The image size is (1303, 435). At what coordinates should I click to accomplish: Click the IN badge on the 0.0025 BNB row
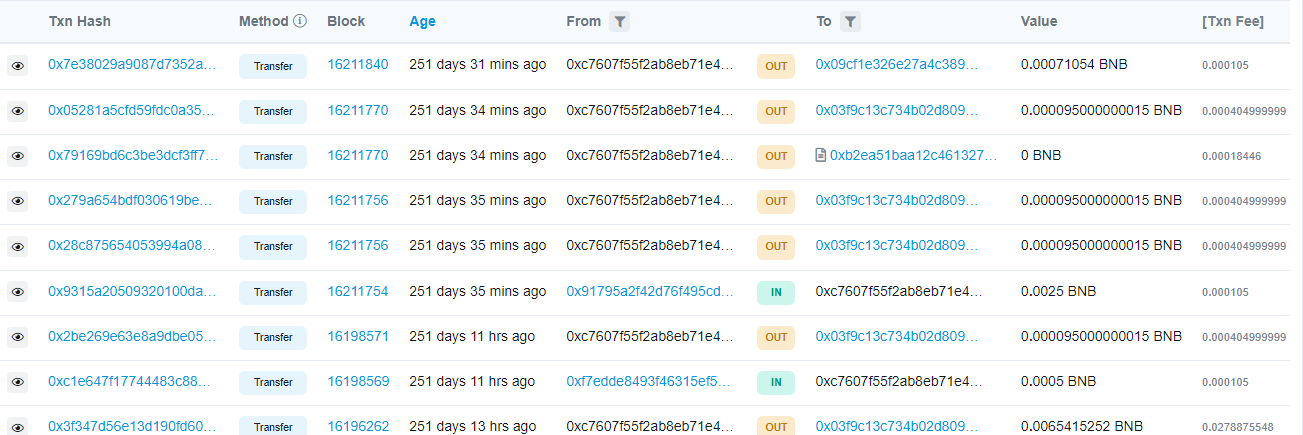[x=776, y=292]
